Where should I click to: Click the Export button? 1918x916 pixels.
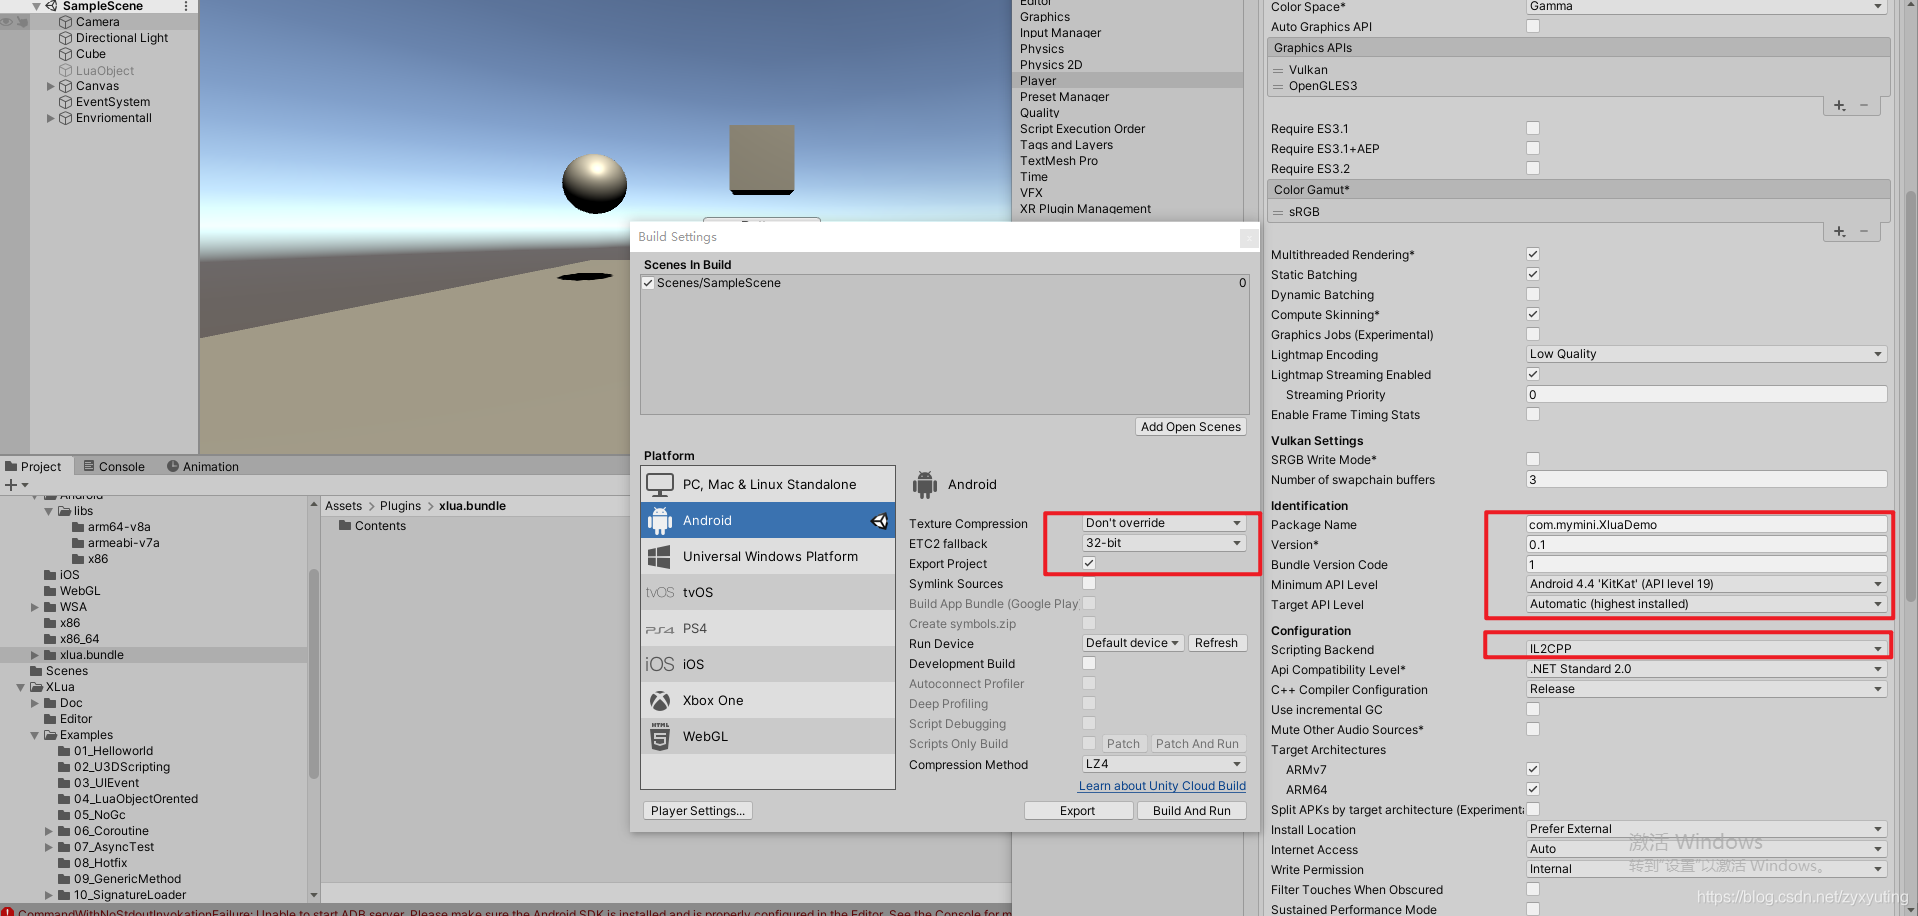[x=1078, y=811]
